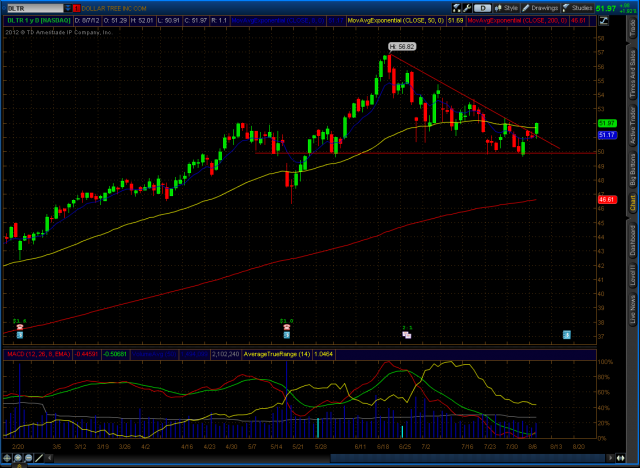Click the red 46.61 price label on axis
Image resolution: width=640 pixels, height=468 pixels.
click(x=607, y=200)
